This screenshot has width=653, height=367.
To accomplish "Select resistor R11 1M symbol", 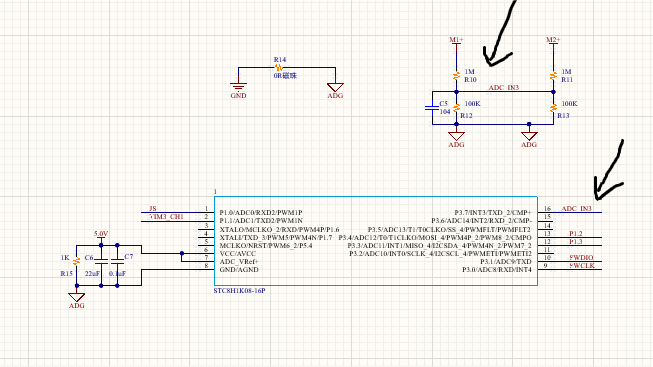I will click(x=553, y=76).
